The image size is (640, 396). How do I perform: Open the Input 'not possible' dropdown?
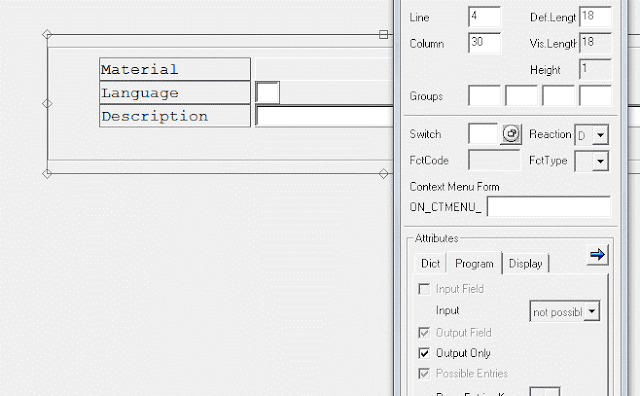click(x=591, y=311)
